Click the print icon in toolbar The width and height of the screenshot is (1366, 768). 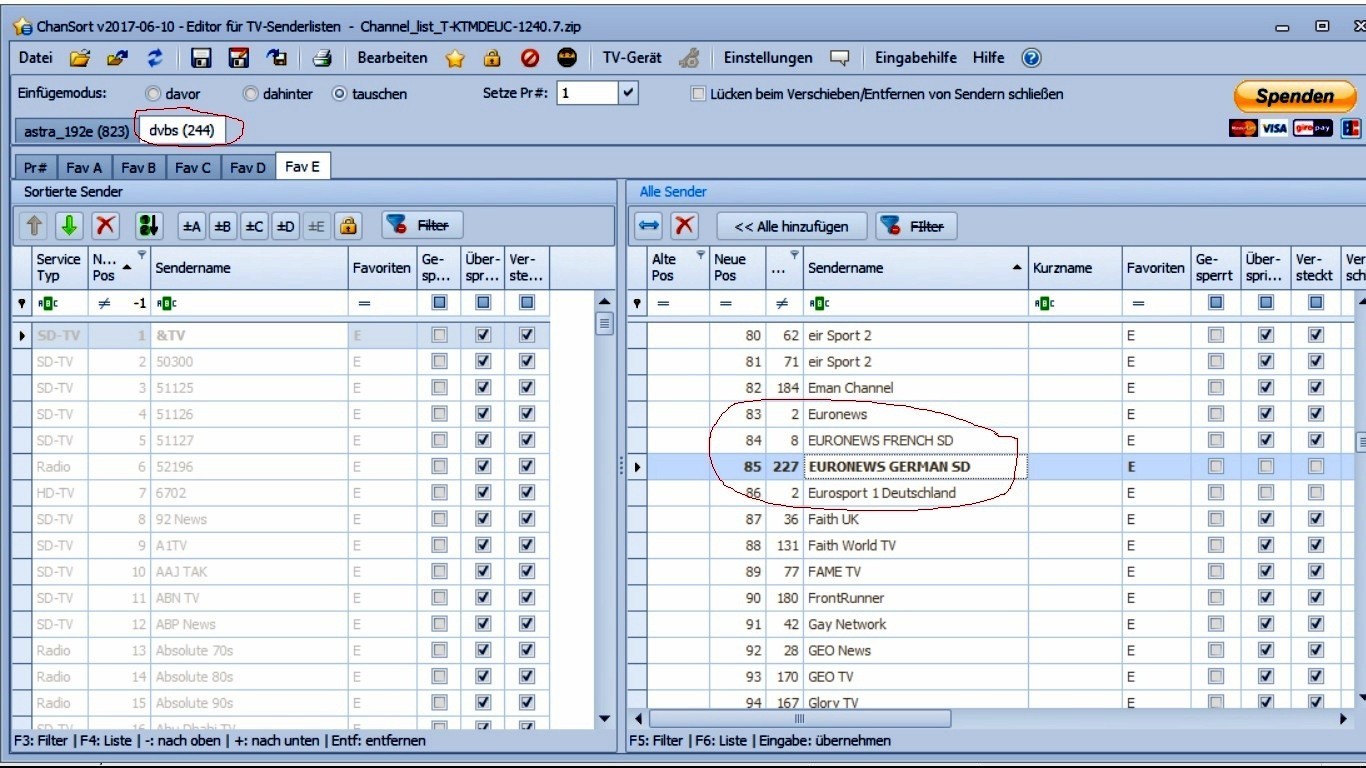coord(322,58)
